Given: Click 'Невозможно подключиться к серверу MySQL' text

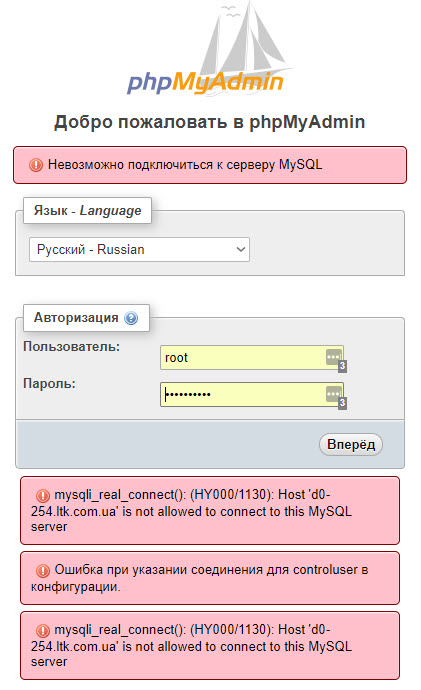Looking at the screenshot, I should pyautogui.click(x=185, y=165).
